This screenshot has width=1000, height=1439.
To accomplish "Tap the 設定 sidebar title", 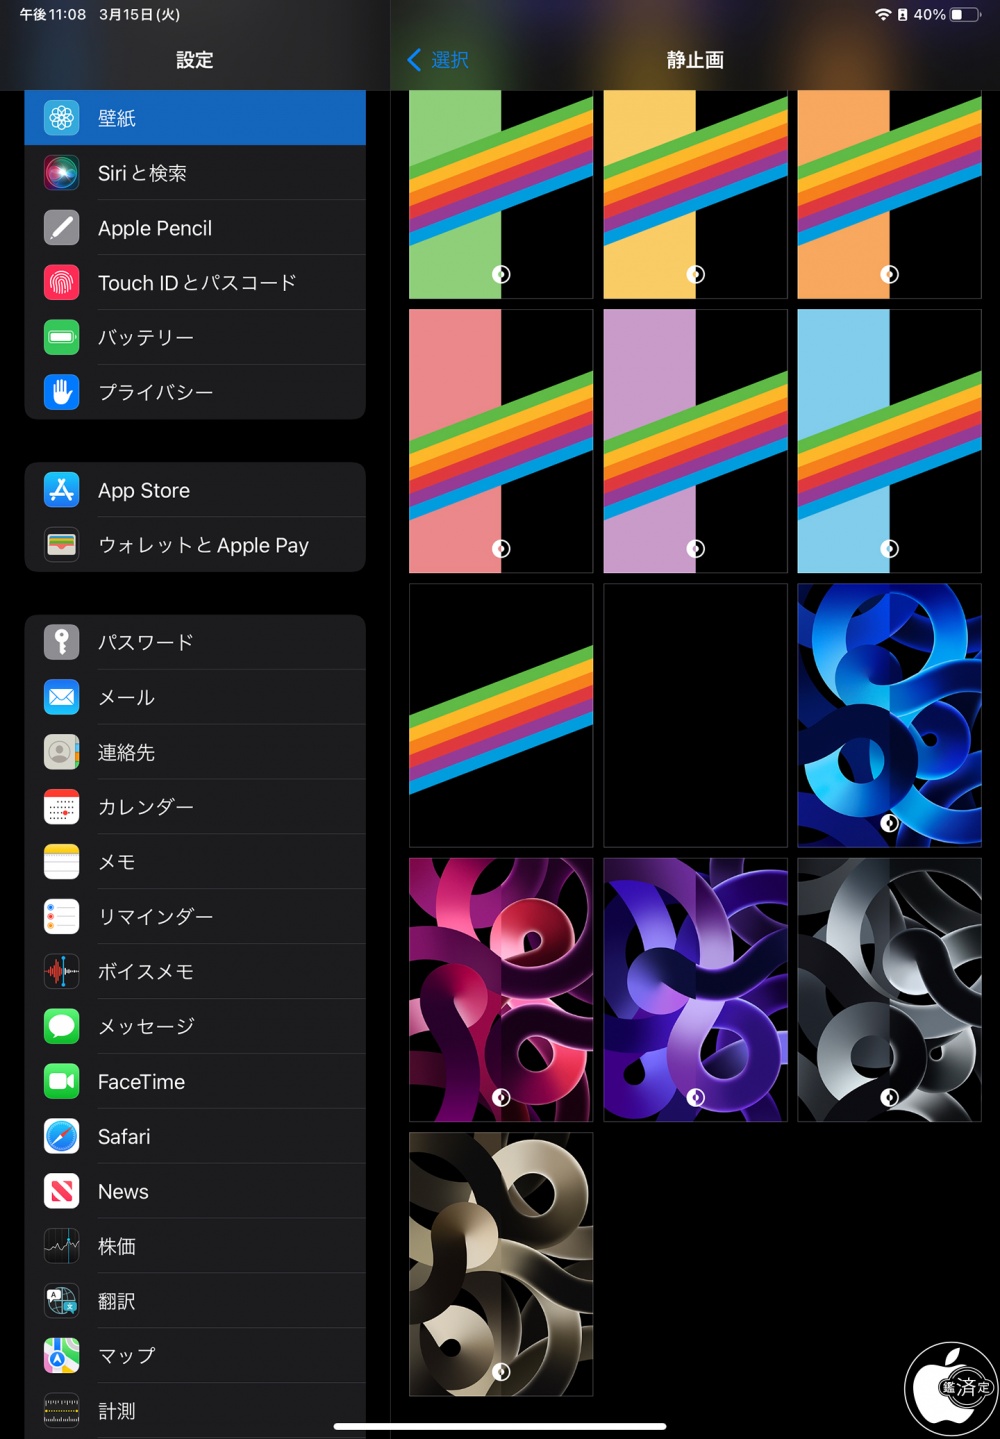I will [195, 60].
